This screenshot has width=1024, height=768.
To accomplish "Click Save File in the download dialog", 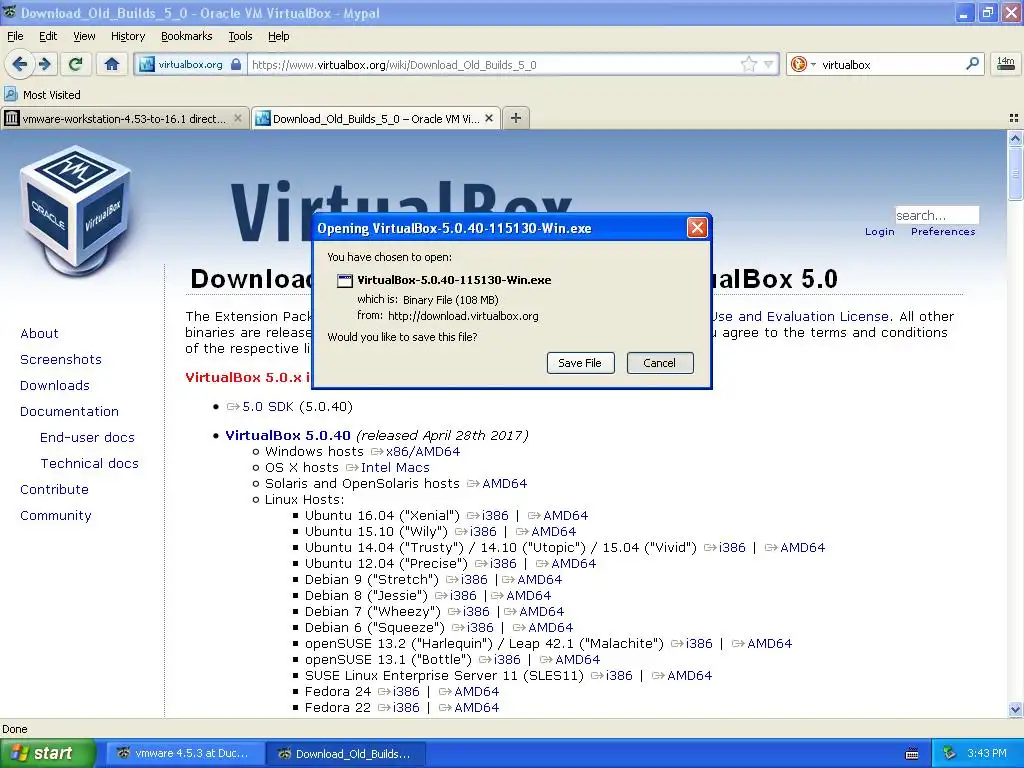I will coord(580,363).
